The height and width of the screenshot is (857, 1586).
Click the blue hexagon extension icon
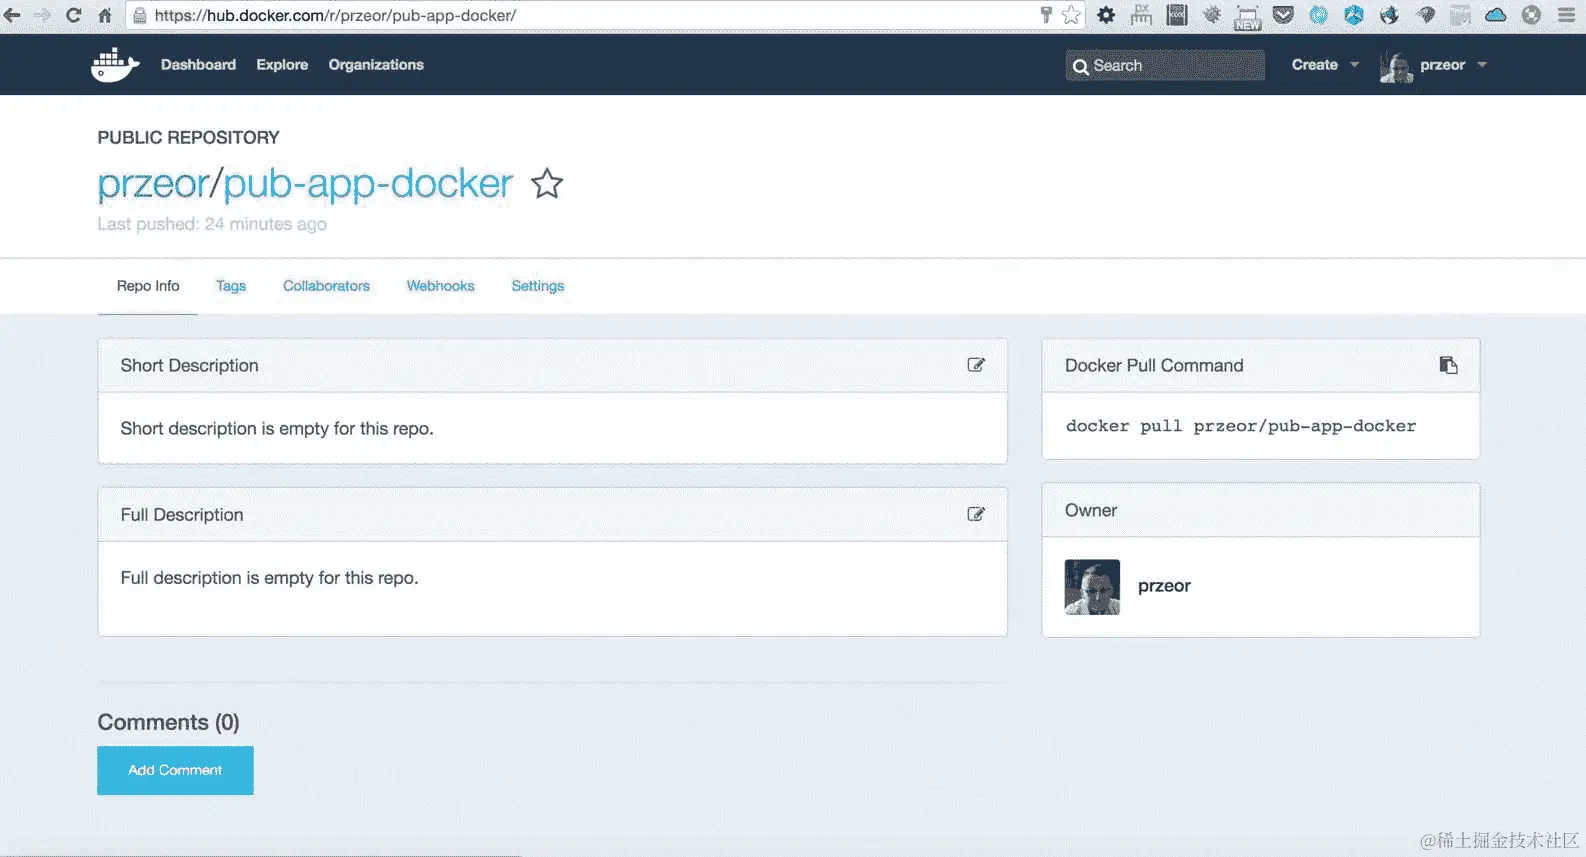click(1354, 15)
